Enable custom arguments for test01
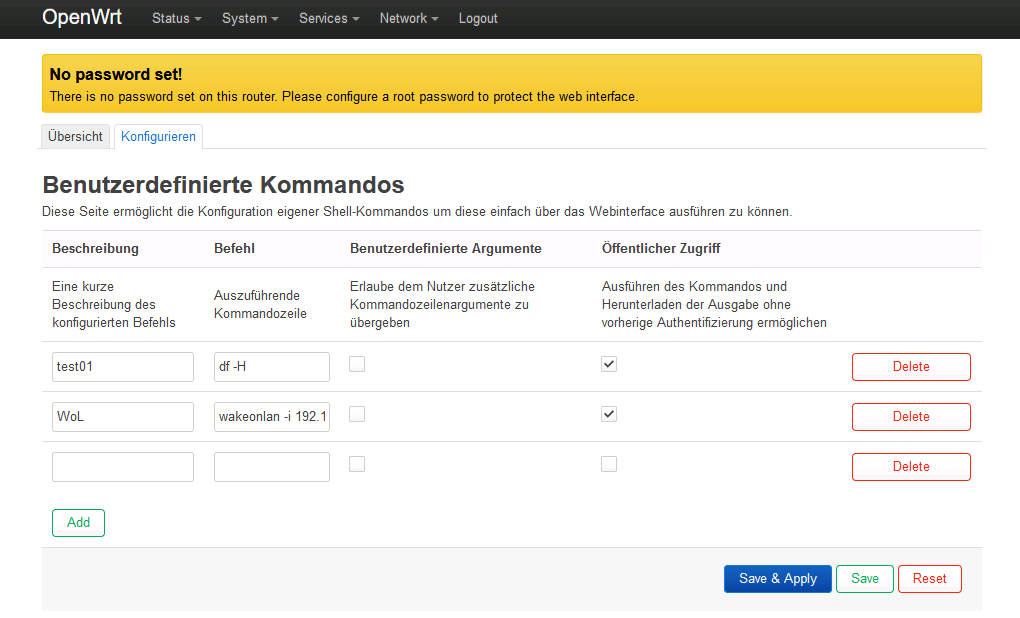 357,365
